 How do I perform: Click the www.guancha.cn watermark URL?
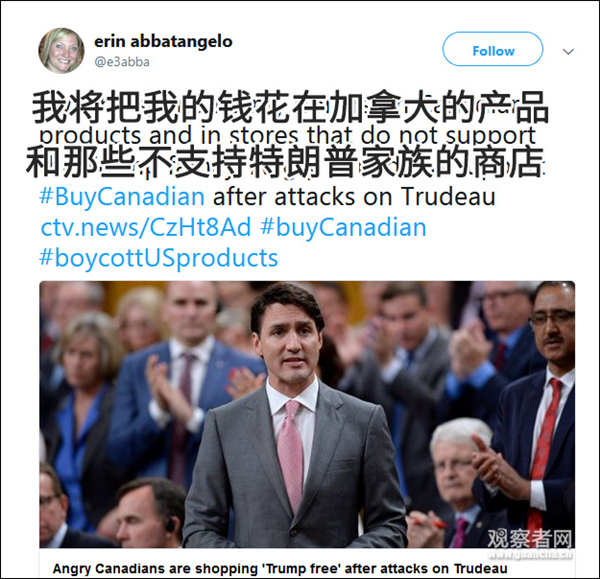(x=530, y=553)
